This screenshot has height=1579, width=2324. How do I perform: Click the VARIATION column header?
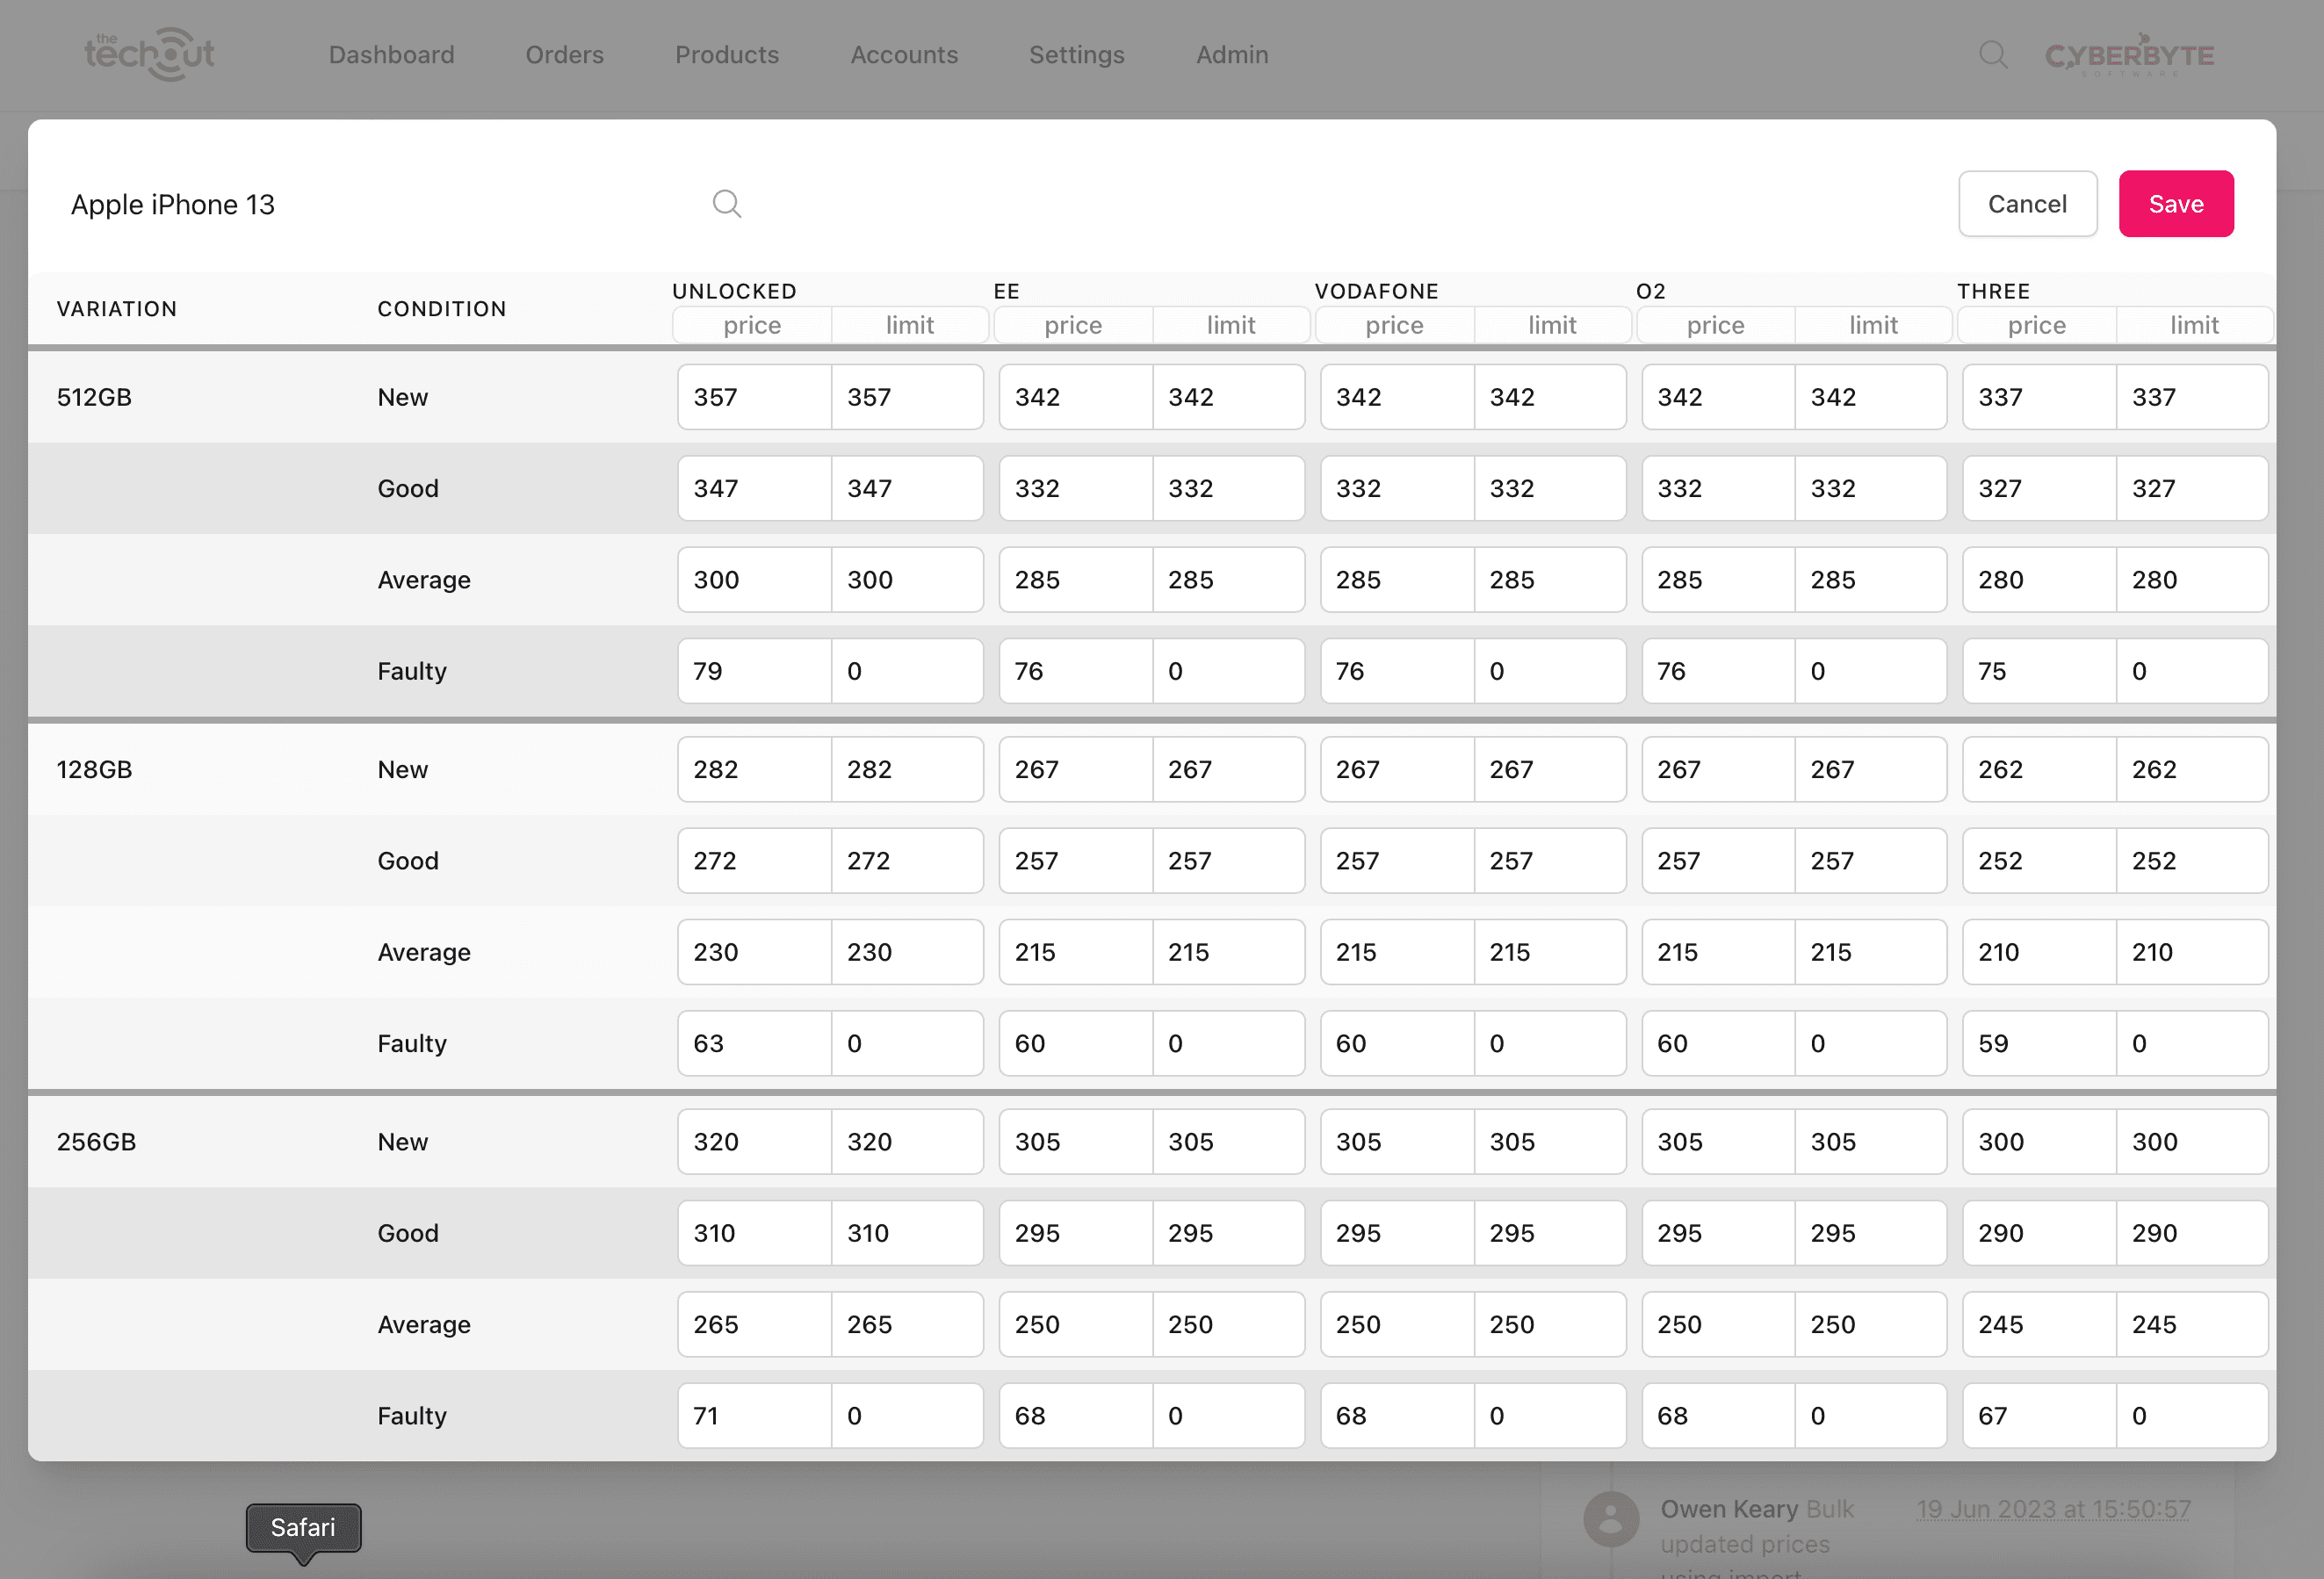pos(117,309)
